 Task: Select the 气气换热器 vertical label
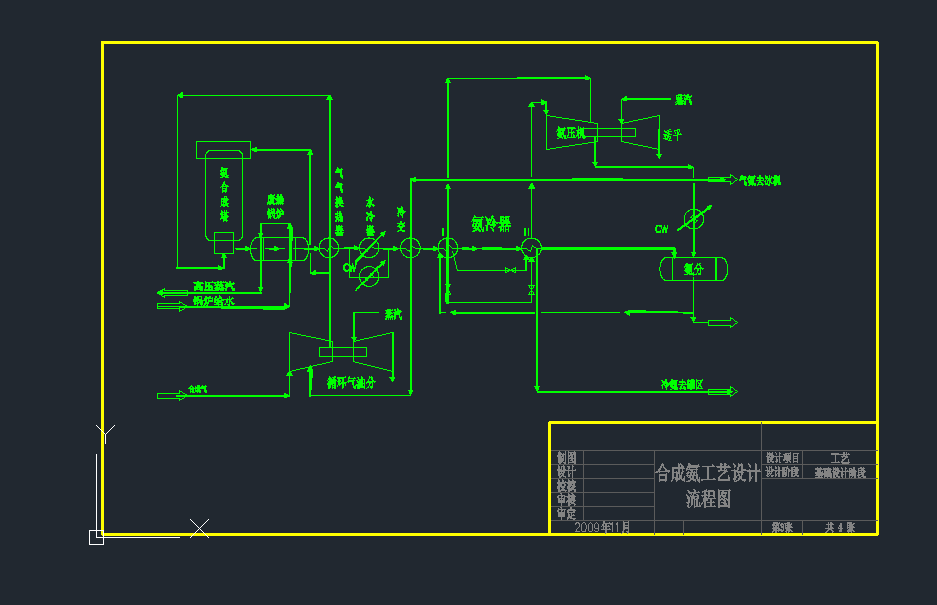click(x=339, y=200)
